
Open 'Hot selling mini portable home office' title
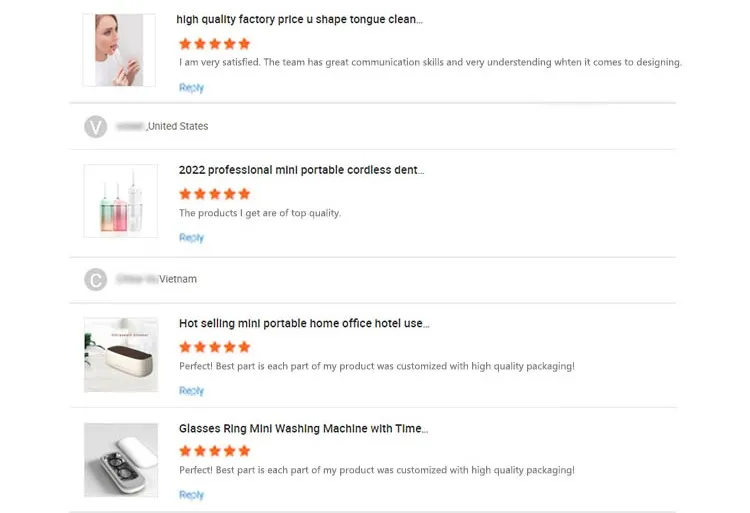(304, 324)
